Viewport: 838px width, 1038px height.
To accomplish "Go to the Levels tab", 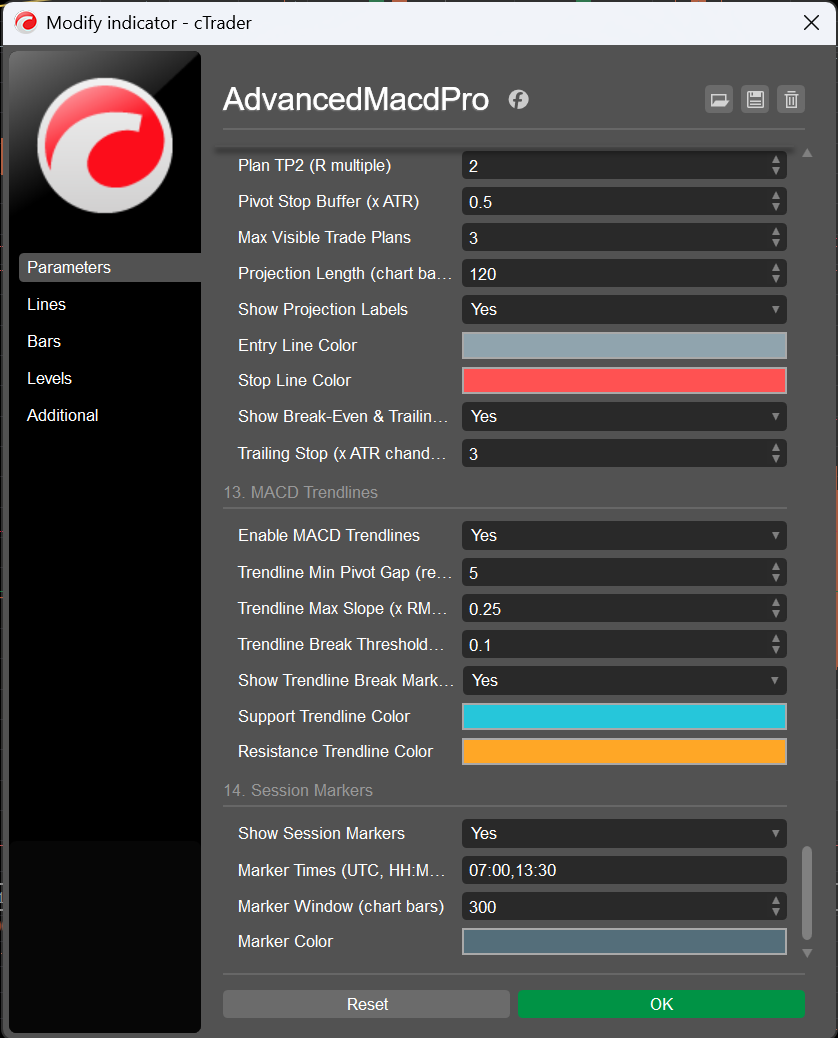I will [49, 379].
